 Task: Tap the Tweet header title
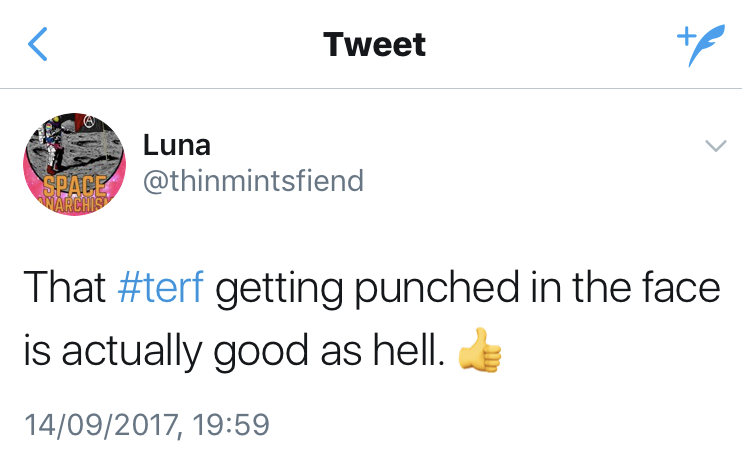[x=374, y=44]
